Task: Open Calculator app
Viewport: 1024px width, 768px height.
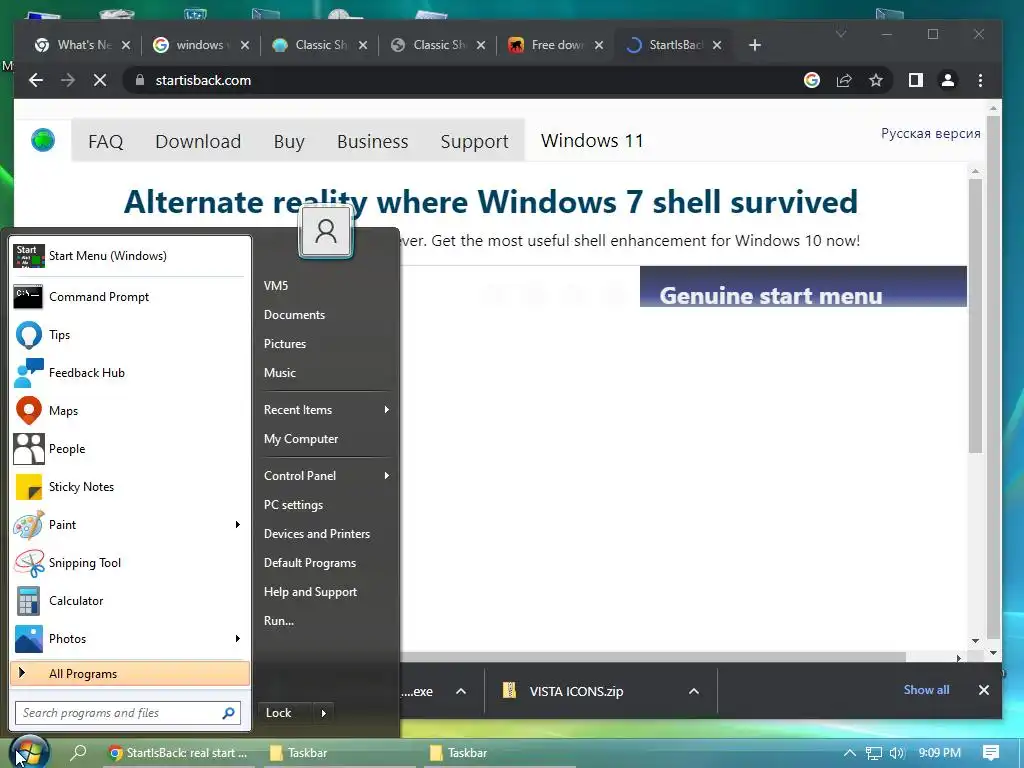Action: (x=129, y=600)
